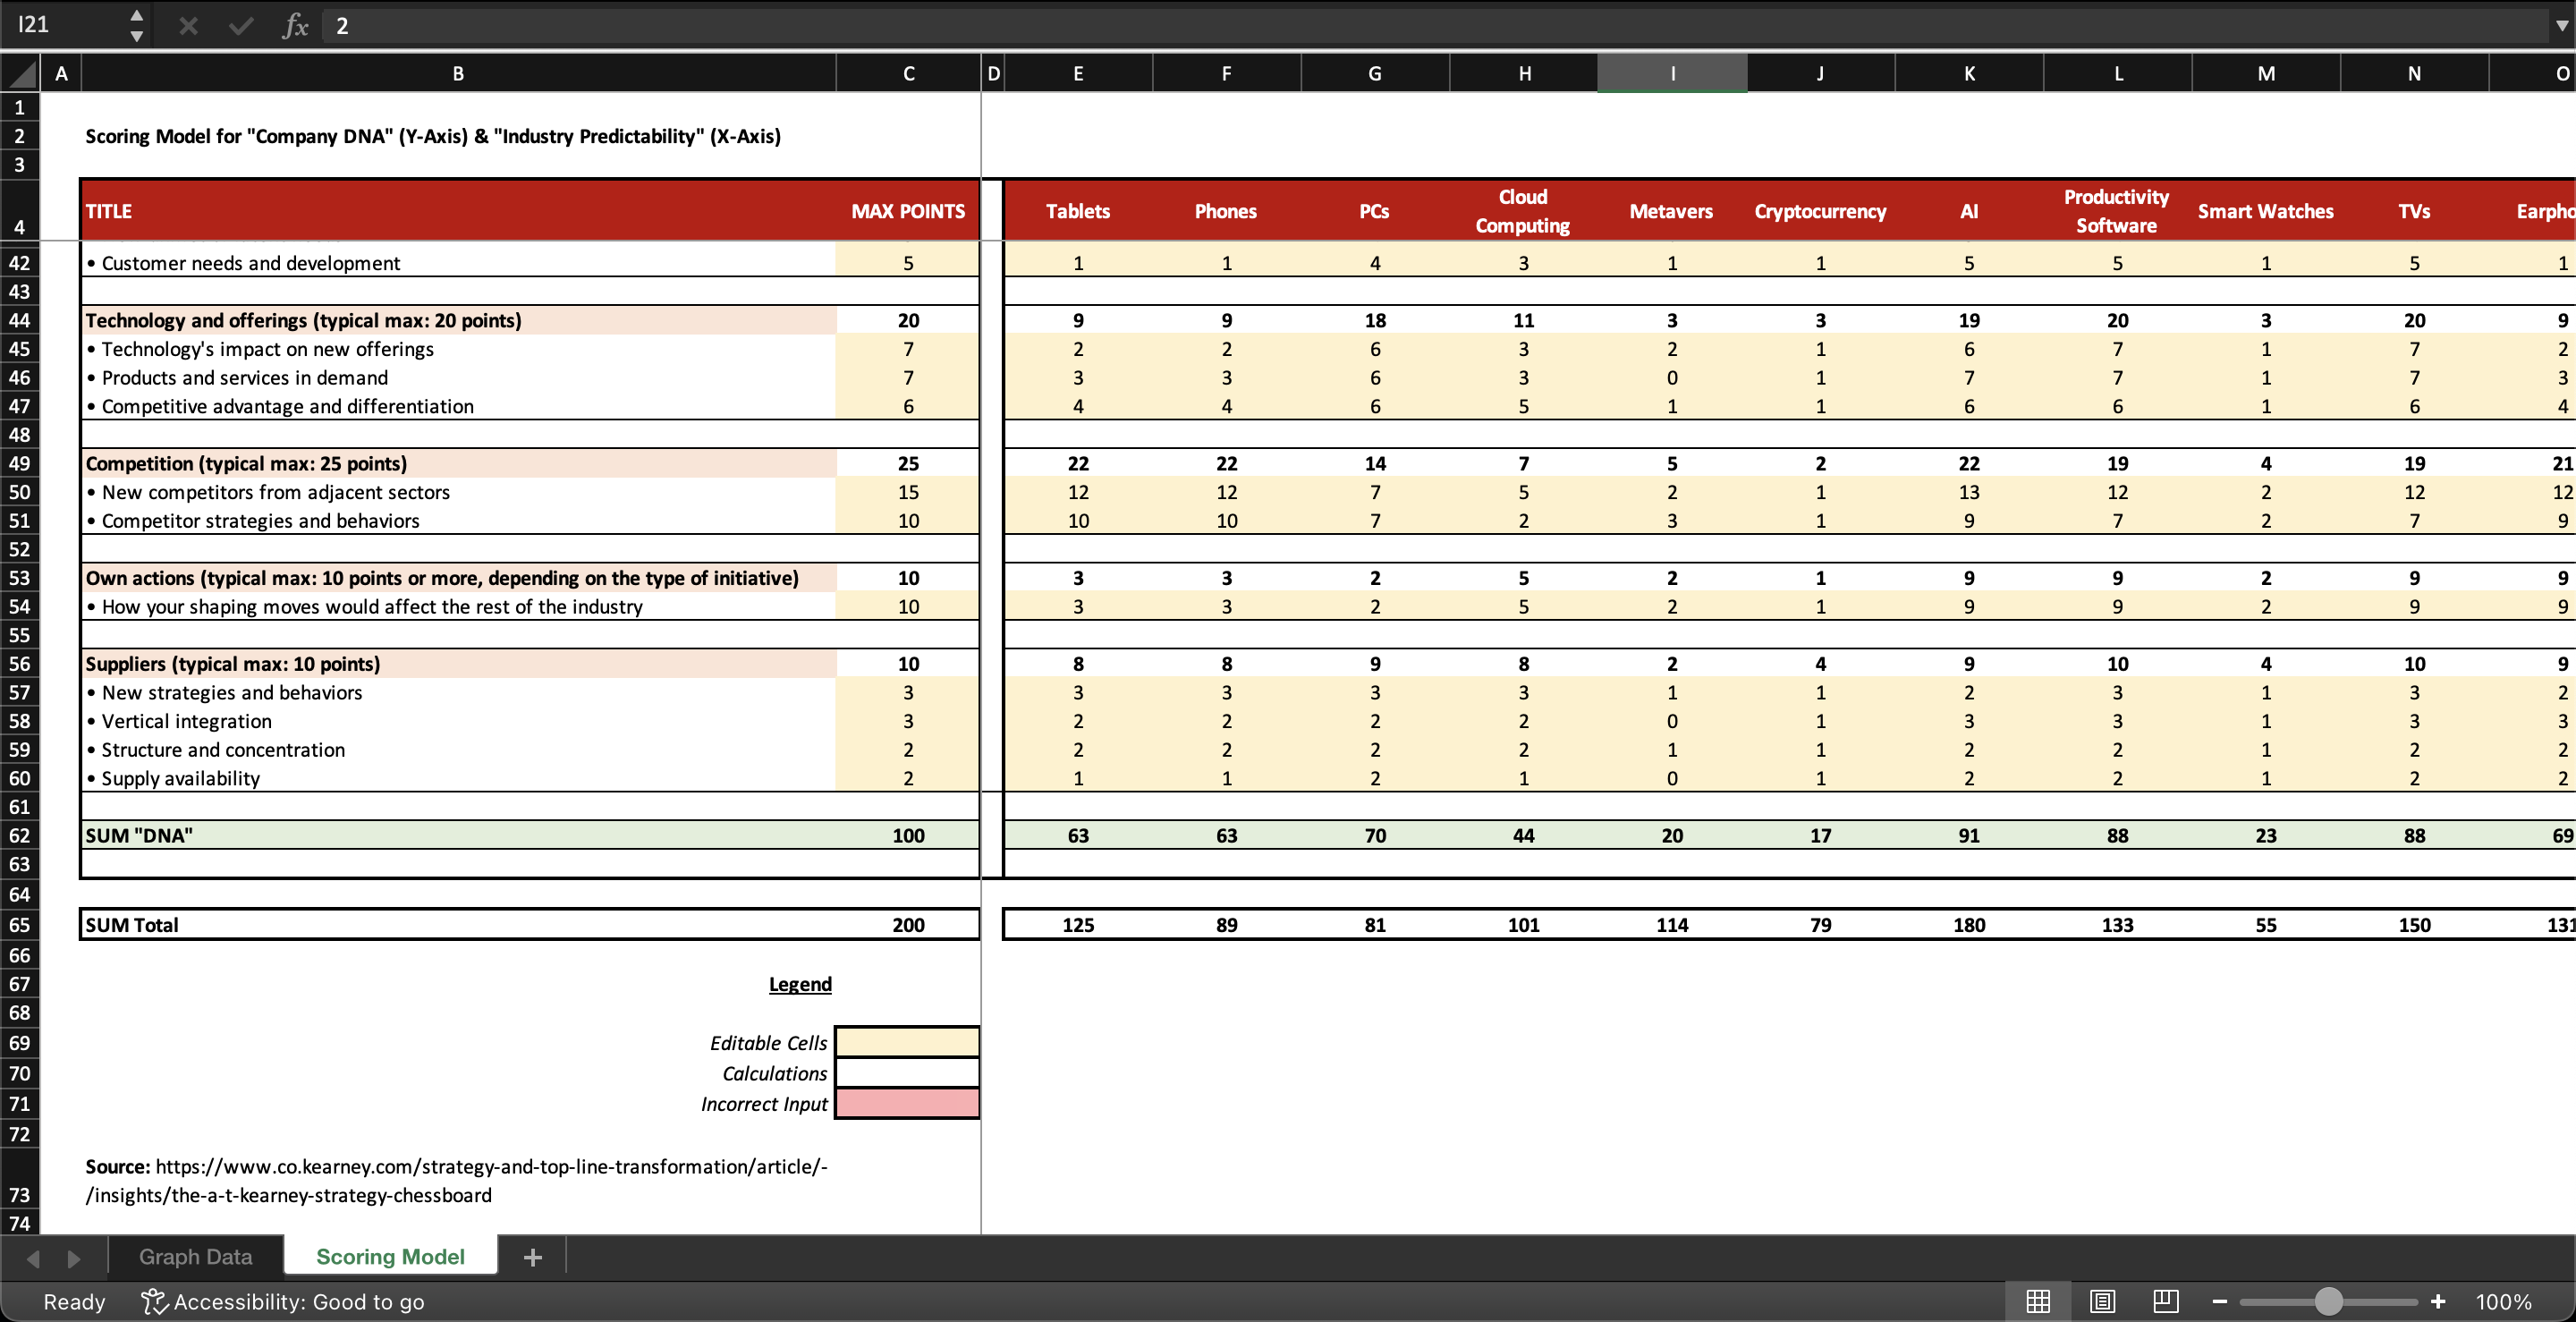Click the Kearney source URL text
The width and height of the screenshot is (2576, 1322).
(x=457, y=1180)
